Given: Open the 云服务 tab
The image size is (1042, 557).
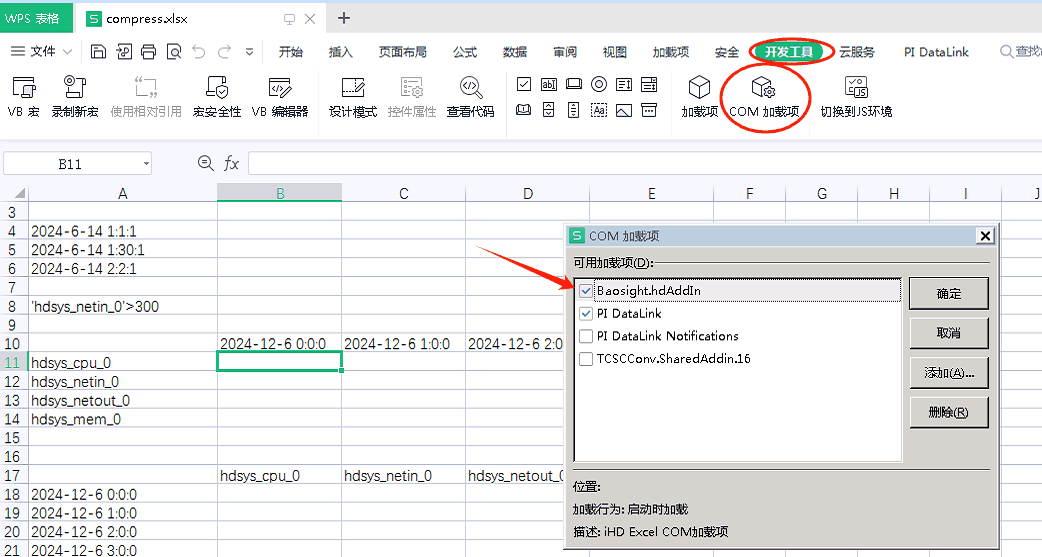Looking at the screenshot, I should click(x=857, y=51).
